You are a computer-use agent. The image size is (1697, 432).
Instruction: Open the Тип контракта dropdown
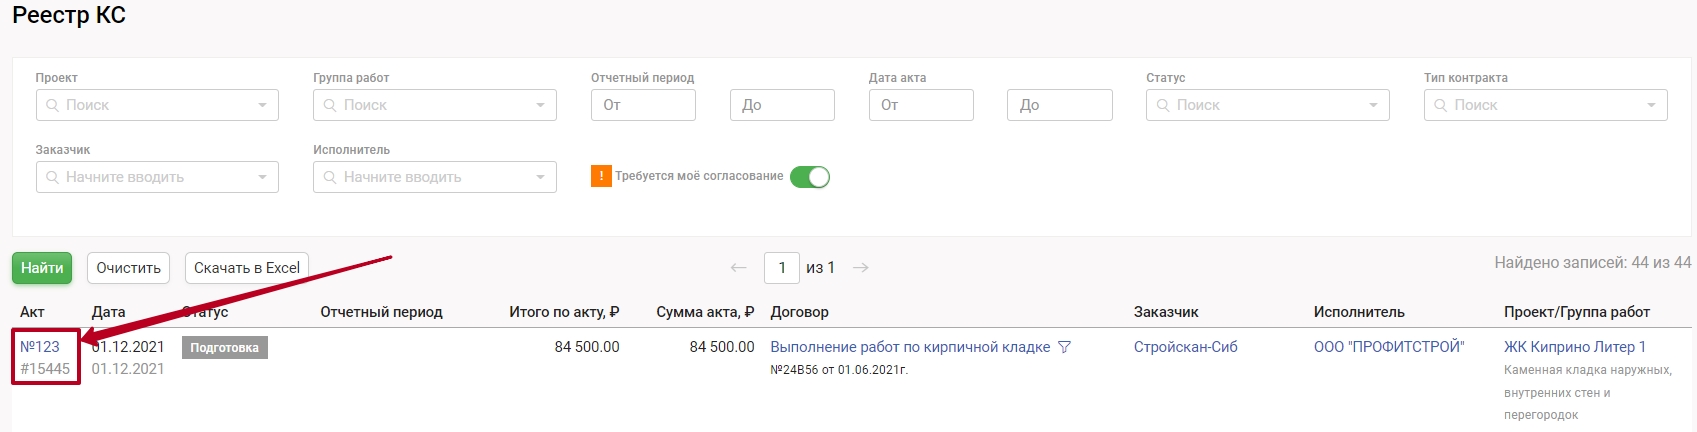click(x=1545, y=105)
